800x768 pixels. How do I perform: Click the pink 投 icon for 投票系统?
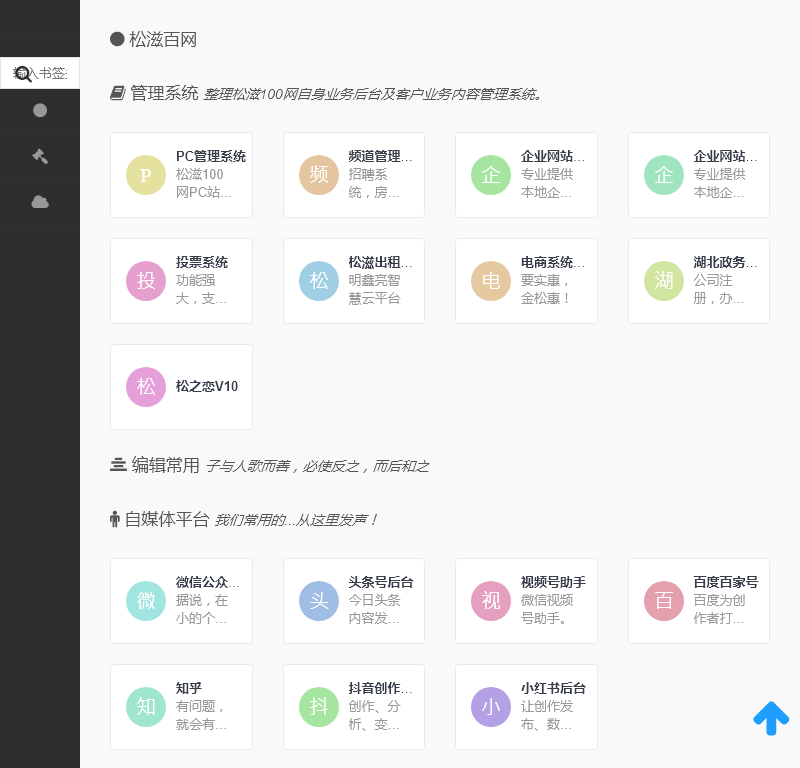point(146,281)
